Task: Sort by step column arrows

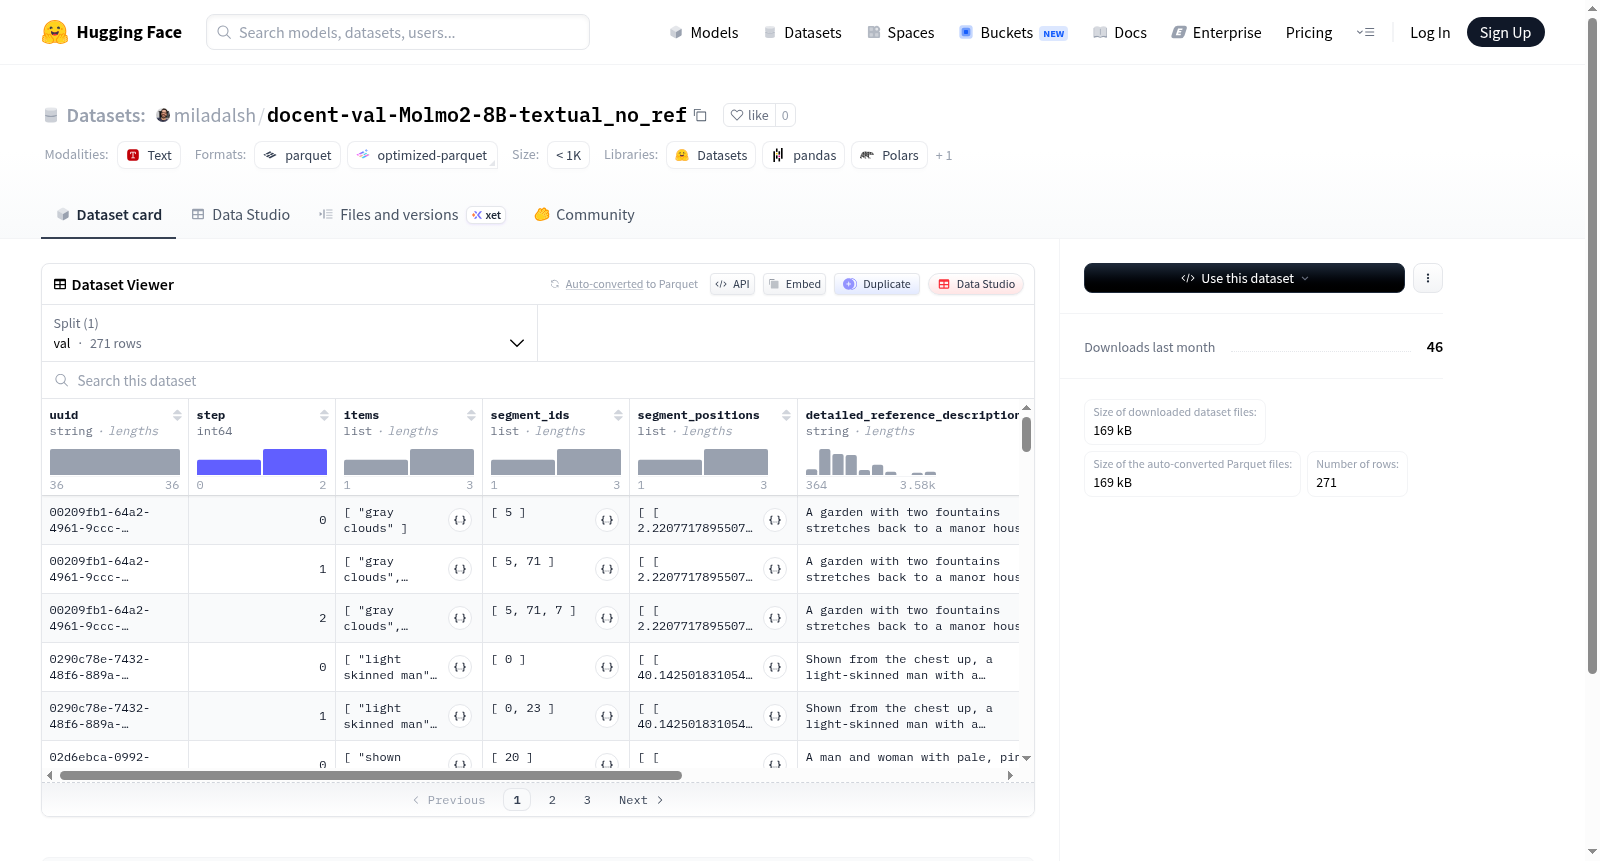Action: (x=324, y=415)
